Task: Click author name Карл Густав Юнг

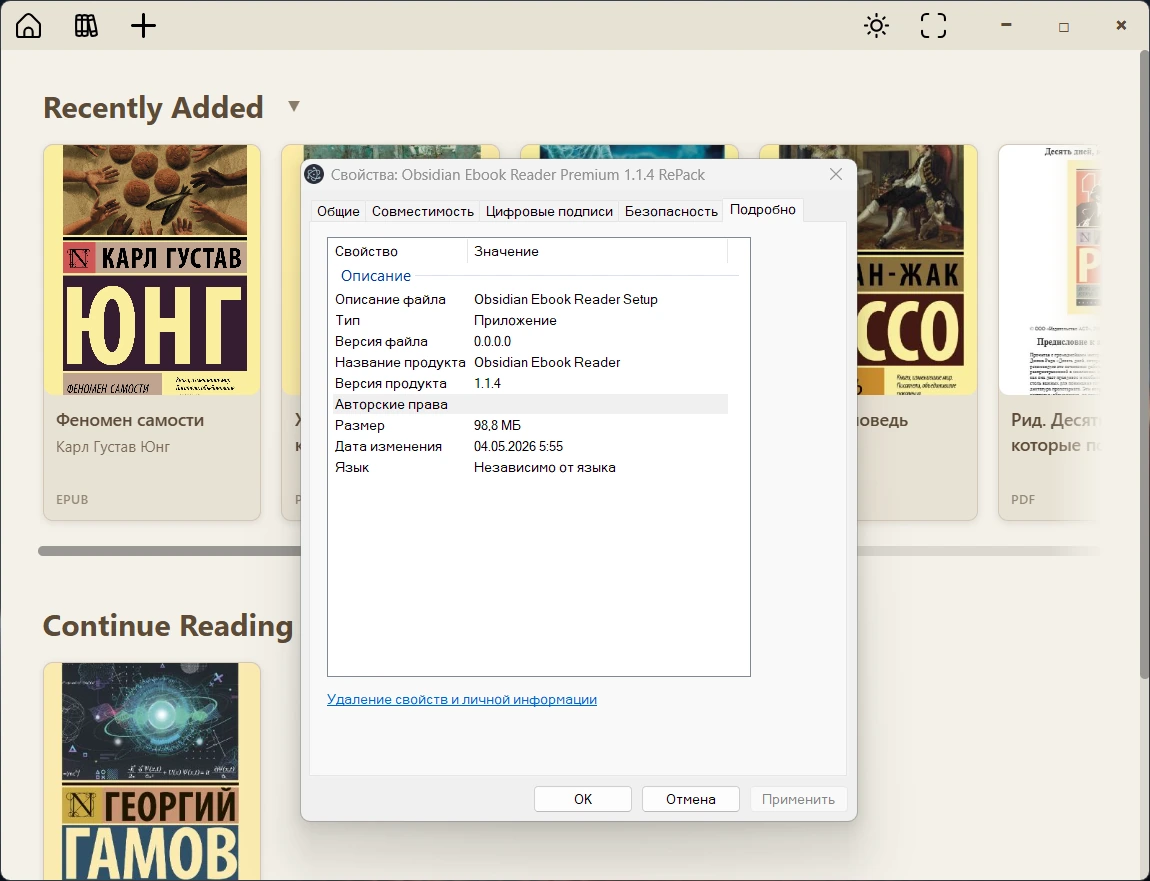Action: pos(113,447)
